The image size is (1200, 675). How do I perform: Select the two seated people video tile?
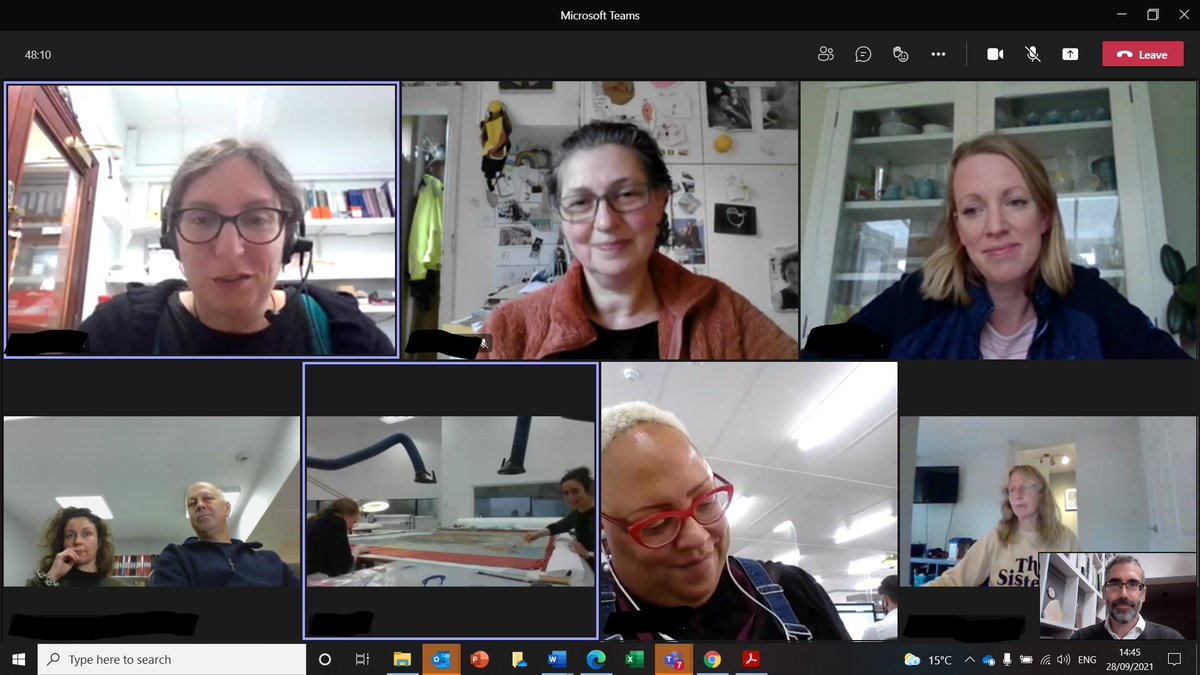pos(152,501)
